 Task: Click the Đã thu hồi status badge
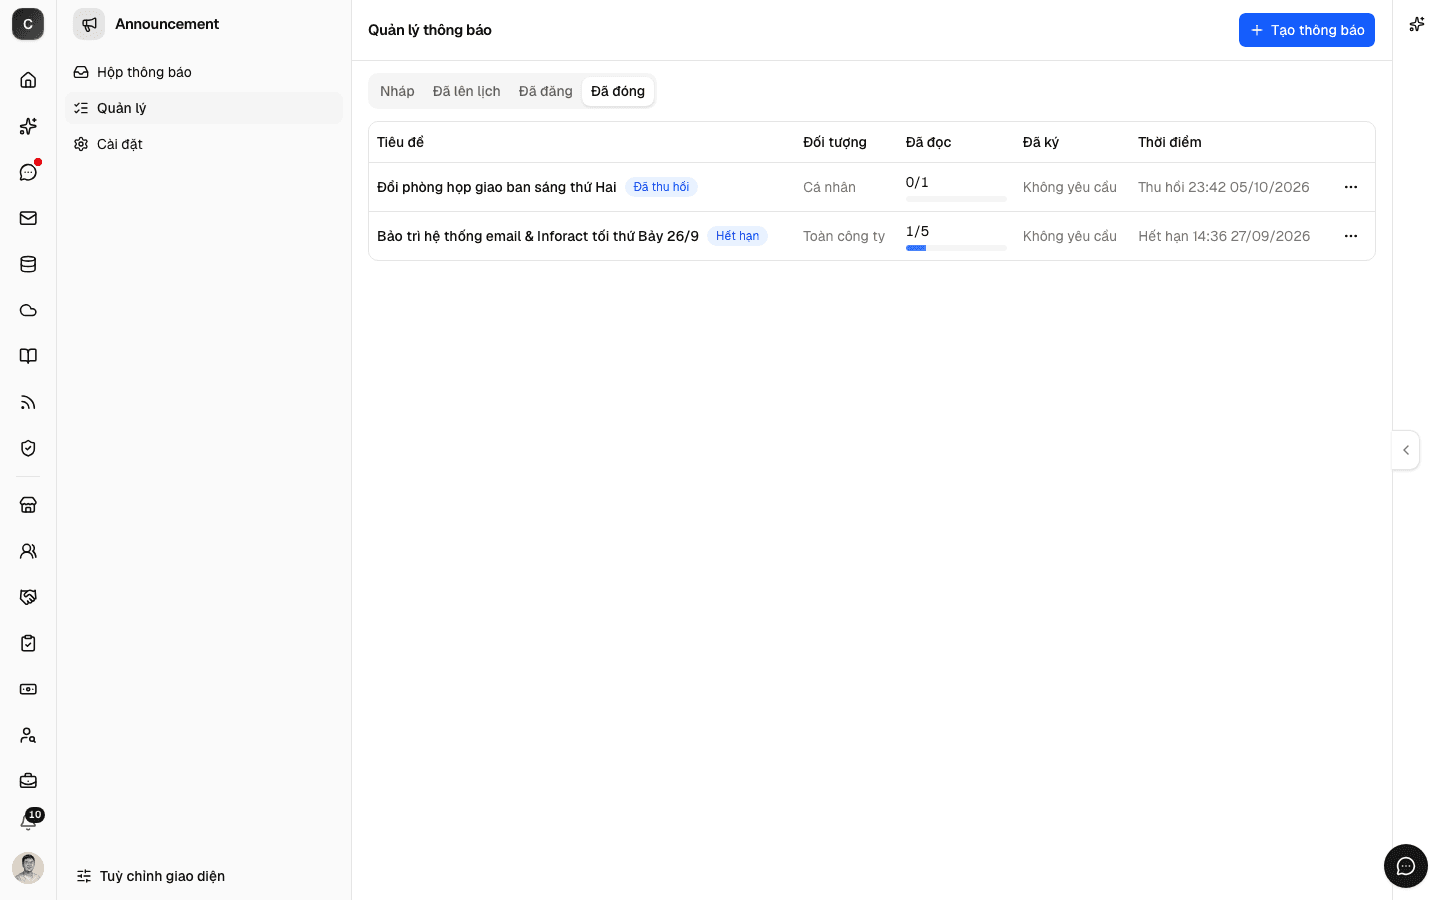coord(661,187)
